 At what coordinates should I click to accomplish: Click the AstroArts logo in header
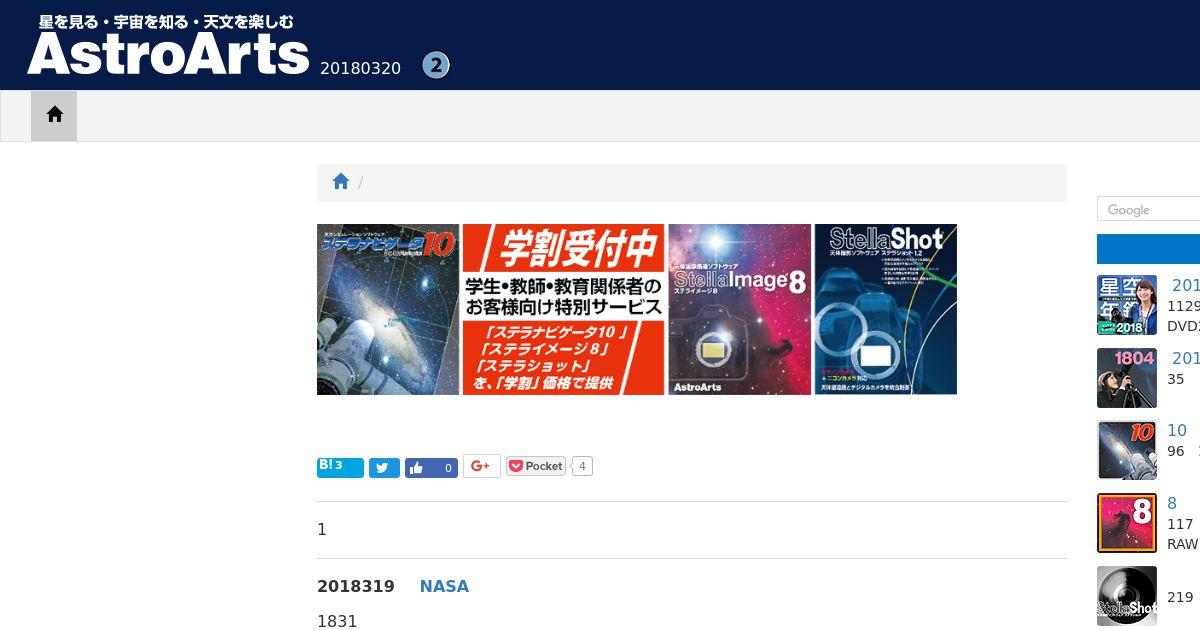click(168, 45)
